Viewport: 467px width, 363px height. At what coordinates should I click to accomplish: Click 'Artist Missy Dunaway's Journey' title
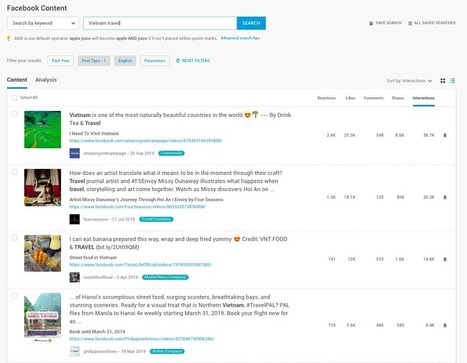(146, 199)
